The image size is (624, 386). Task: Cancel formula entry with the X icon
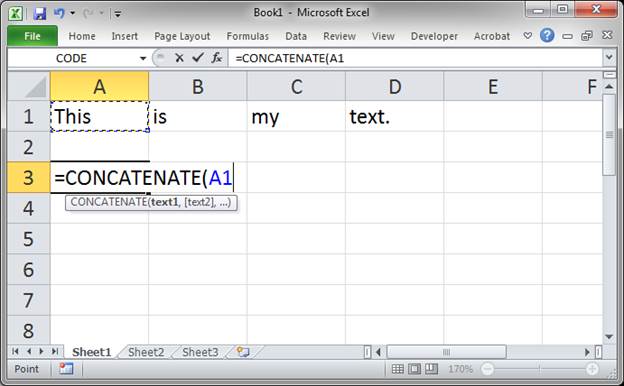click(179, 58)
